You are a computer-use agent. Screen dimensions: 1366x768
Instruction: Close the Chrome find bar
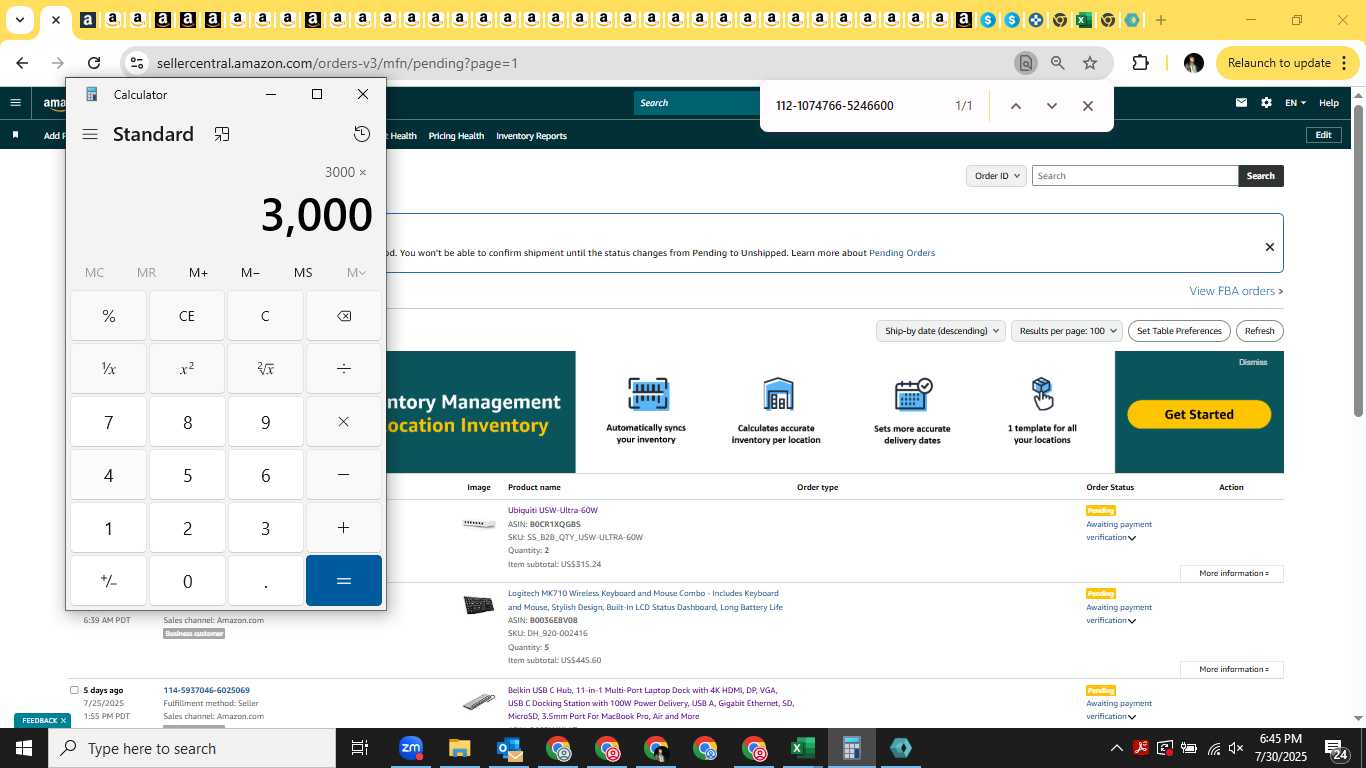(1088, 106)
